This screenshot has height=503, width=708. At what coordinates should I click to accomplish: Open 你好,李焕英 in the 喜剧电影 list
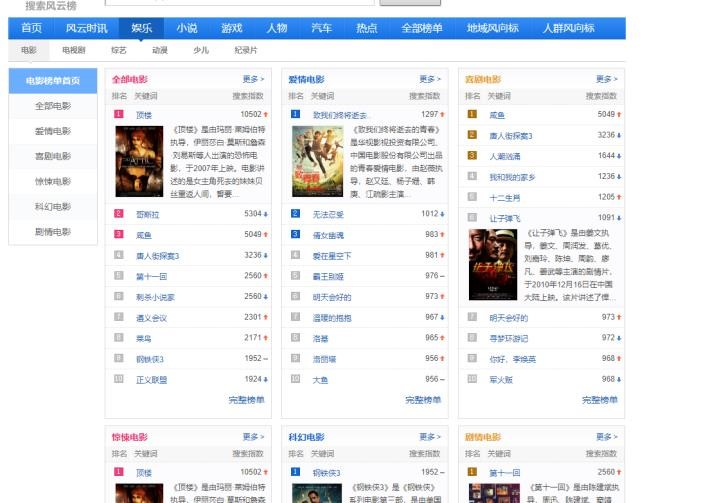(512, 359)
